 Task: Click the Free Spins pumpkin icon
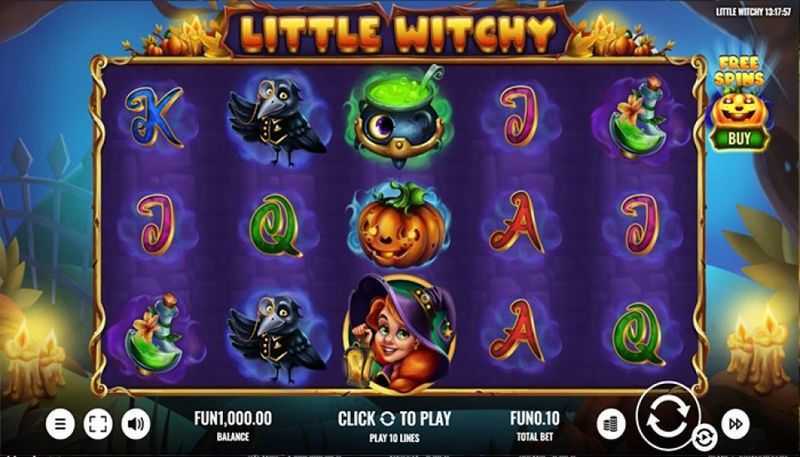739,110
